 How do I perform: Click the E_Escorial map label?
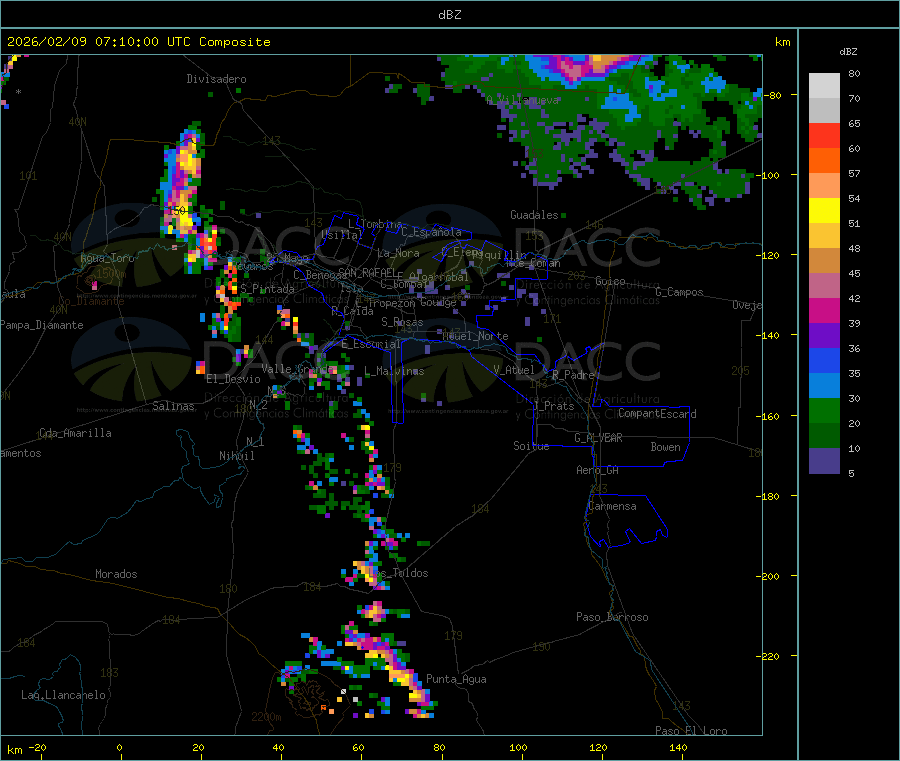pyautogui.click(x=371, y=344)
